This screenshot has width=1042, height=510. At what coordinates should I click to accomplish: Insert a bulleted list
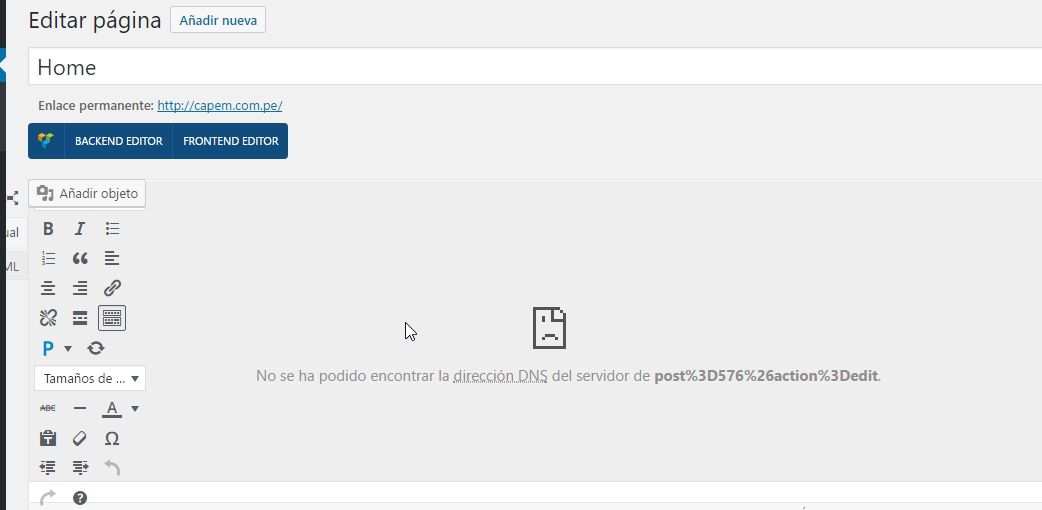pyautogui.click(x=112, y=229)
